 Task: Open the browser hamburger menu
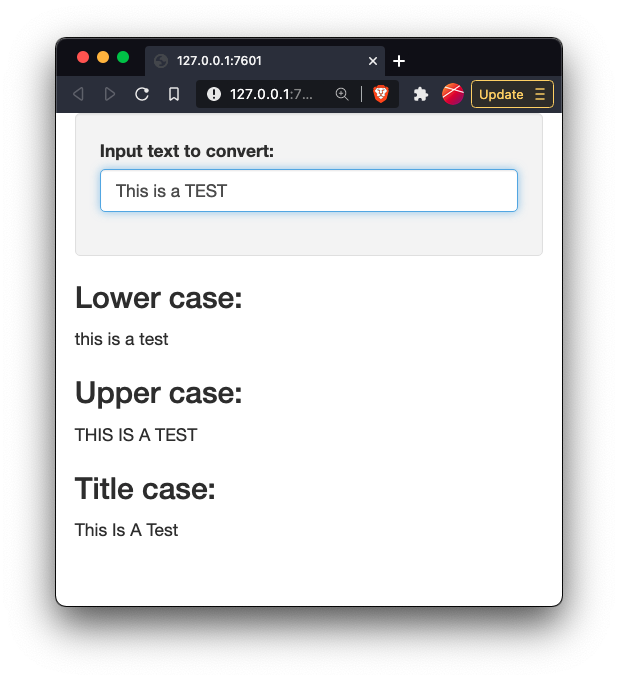[540, 94]
